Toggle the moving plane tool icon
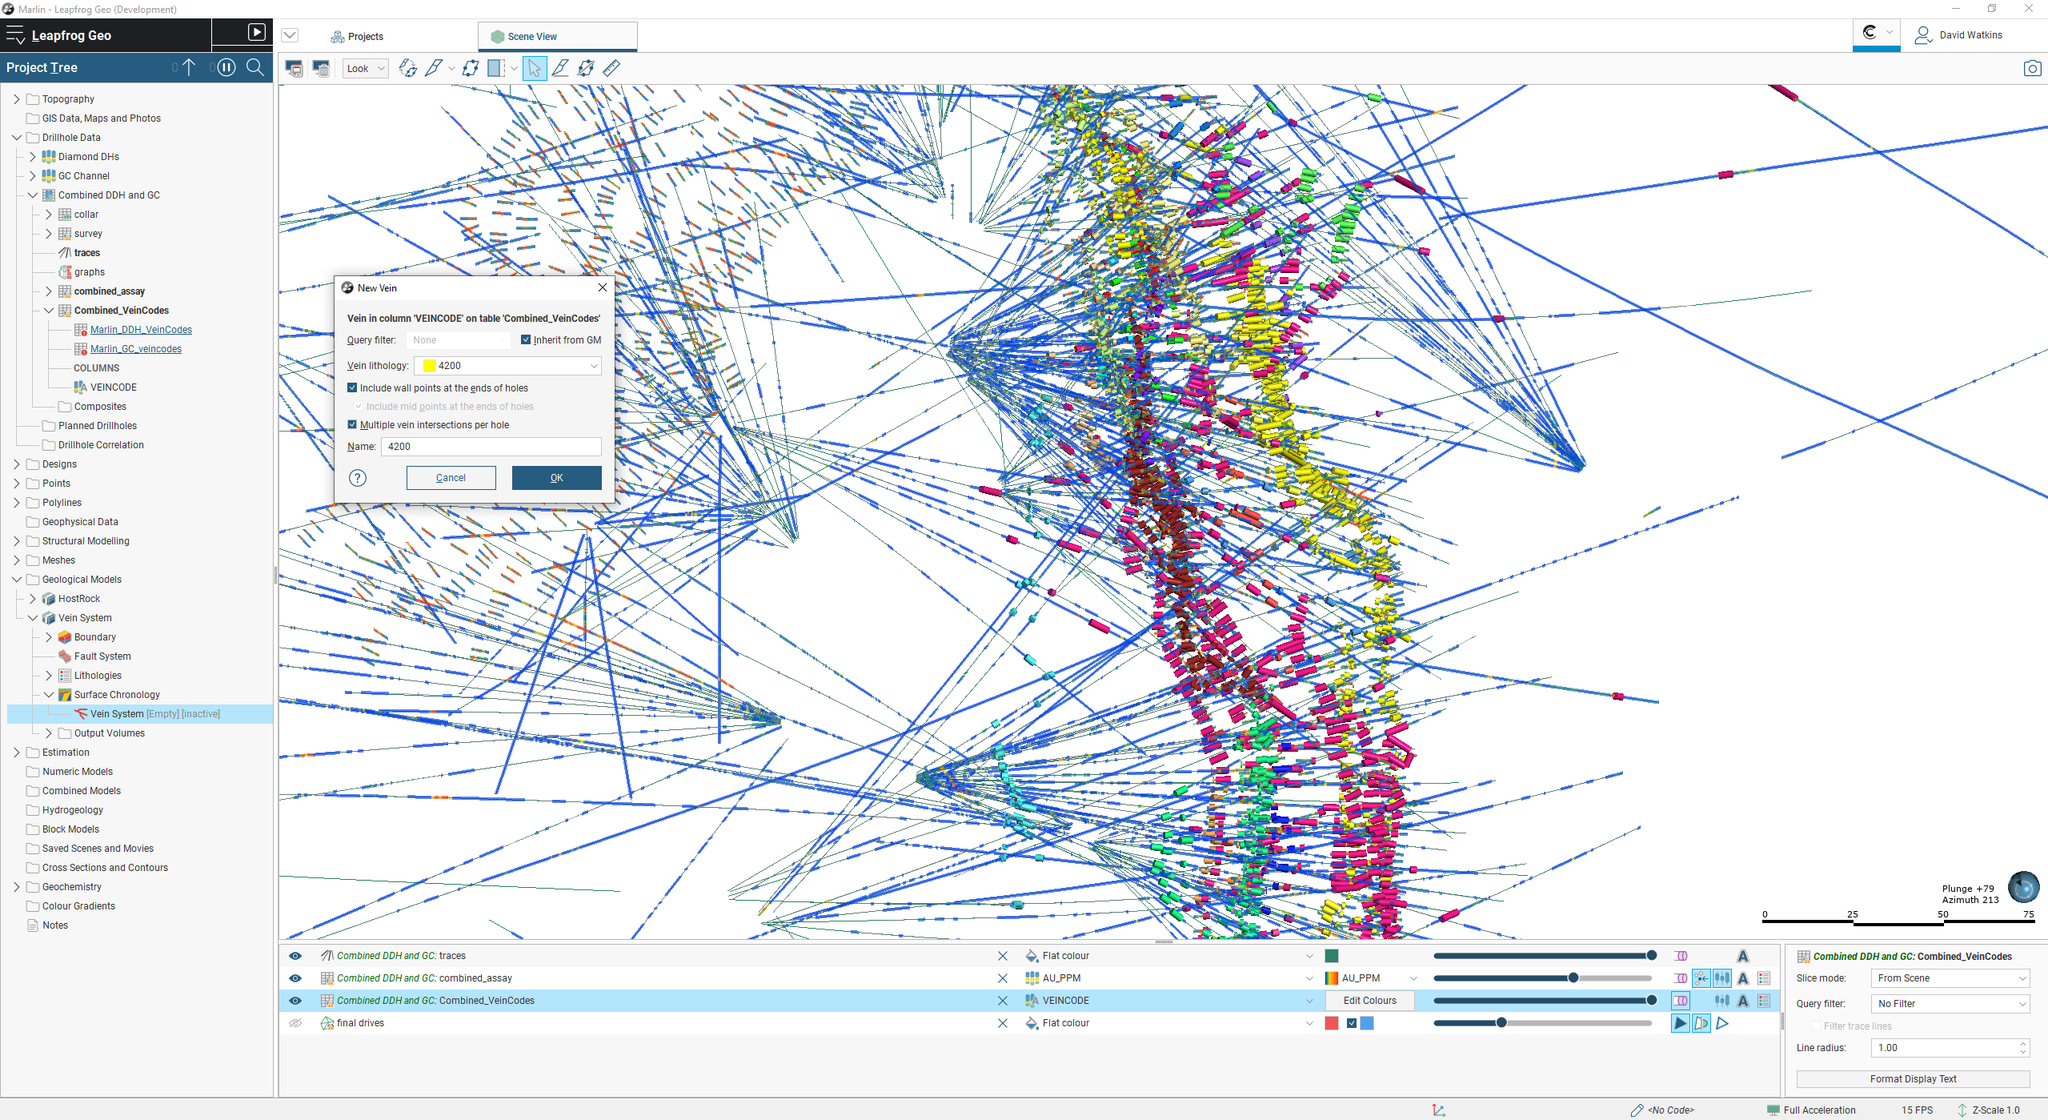The height and width of the screenshot is (1120, 2048). click(470, 68)
